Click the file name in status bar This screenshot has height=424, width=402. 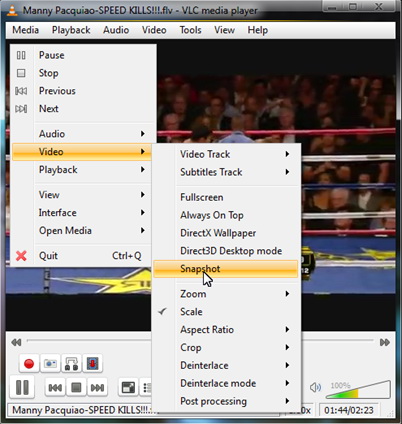pyautogui.click(x=83, y=410)
